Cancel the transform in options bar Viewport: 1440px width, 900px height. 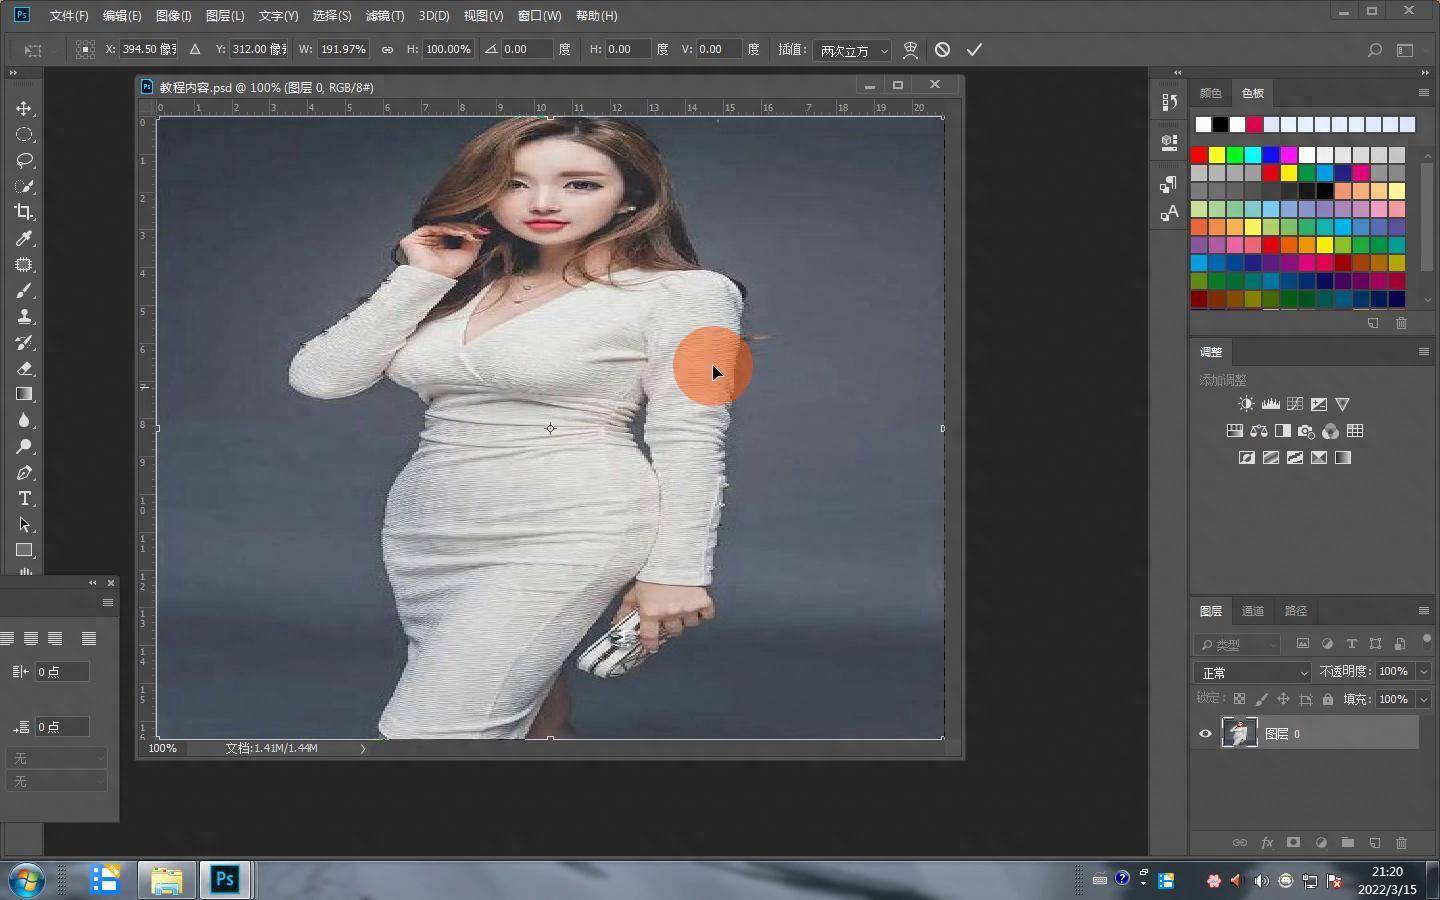(x=942, y=49)
